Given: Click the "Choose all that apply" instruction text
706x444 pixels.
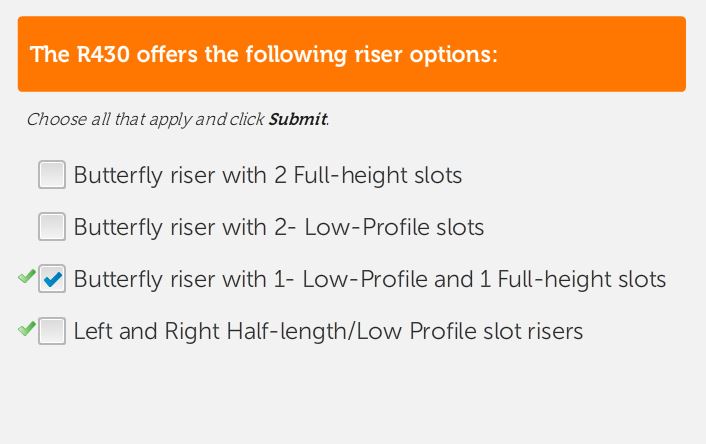Looking at the screenshot, I should (x=108, y=120).
